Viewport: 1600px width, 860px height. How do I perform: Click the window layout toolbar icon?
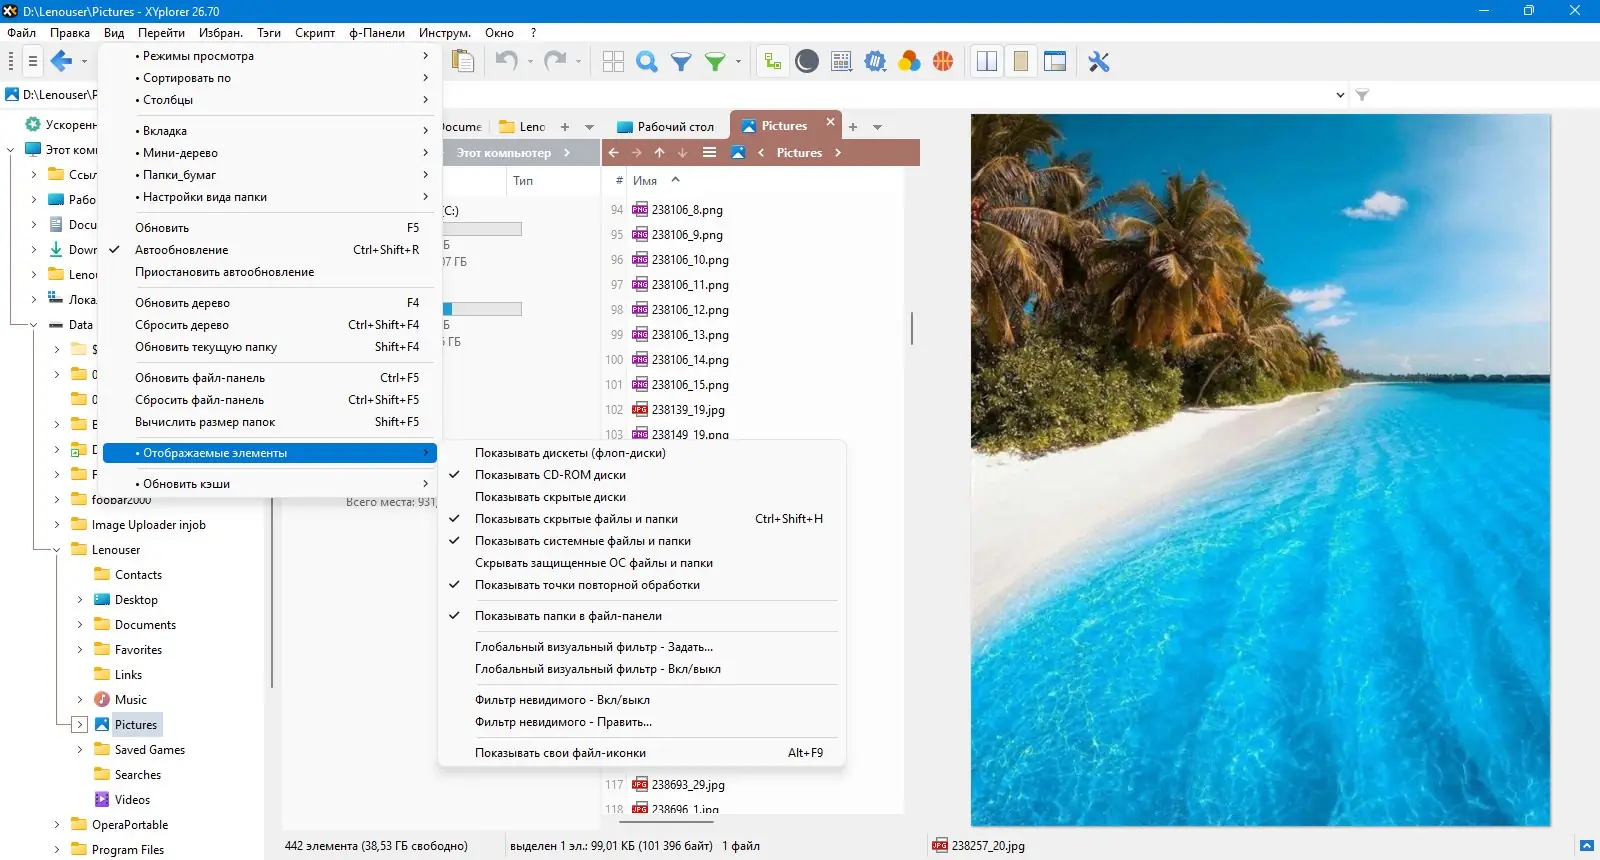pyautogui.click(x=1055, y=61)
